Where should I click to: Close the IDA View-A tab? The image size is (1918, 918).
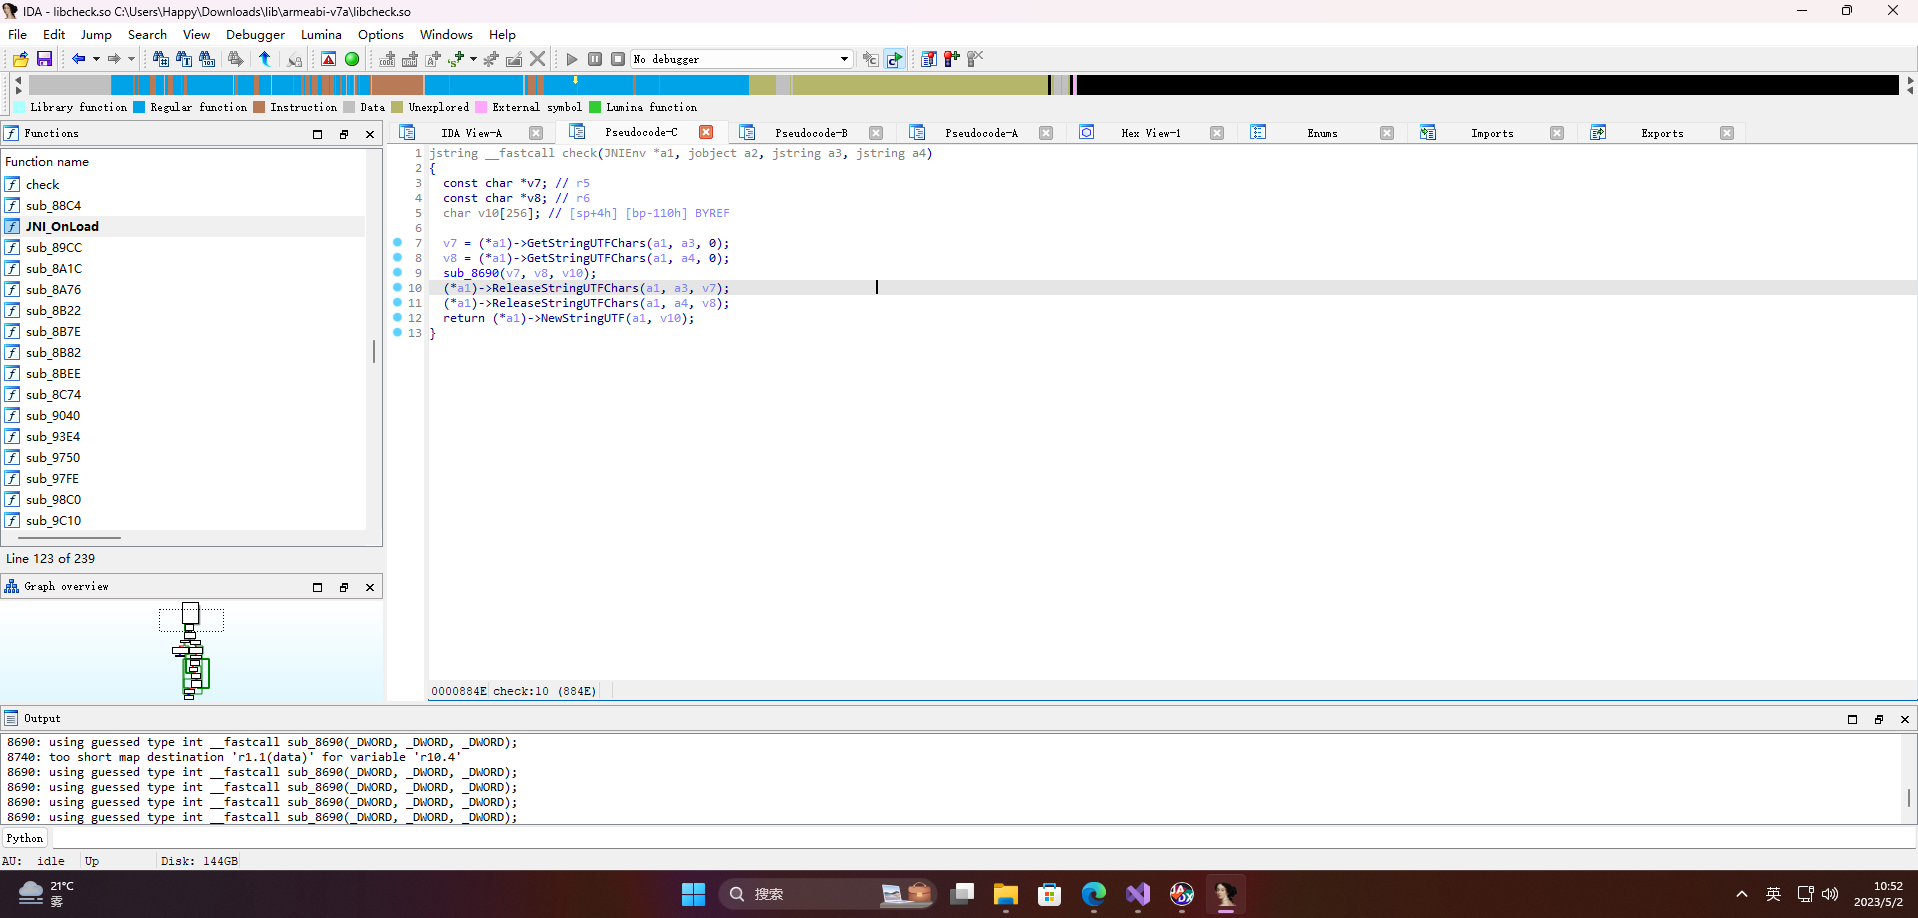pos(536,133)
